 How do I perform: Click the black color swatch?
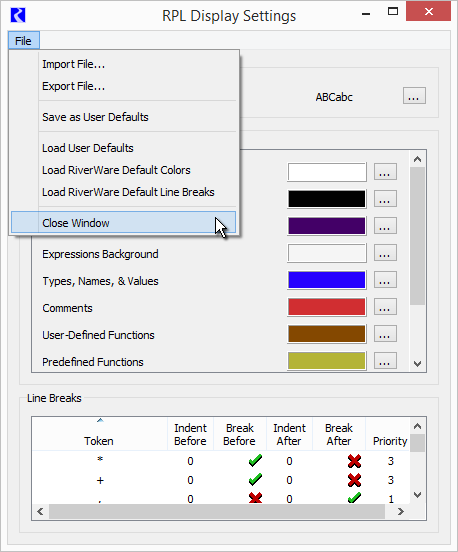pos(327,199)
